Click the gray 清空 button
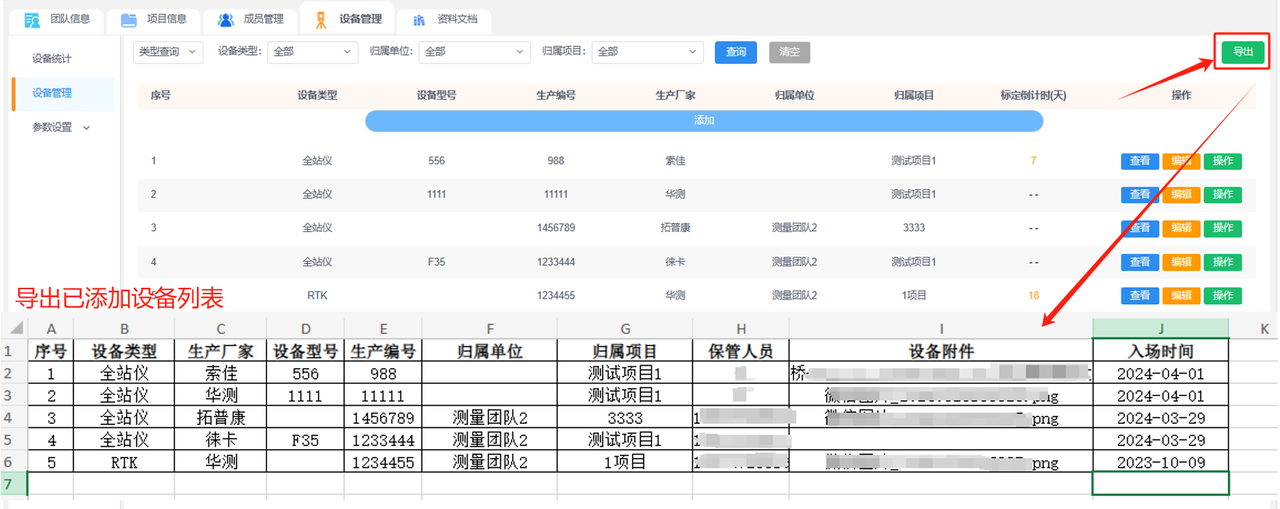The height and width of the screenshot is (509, 1280). [x=789, y=52]
